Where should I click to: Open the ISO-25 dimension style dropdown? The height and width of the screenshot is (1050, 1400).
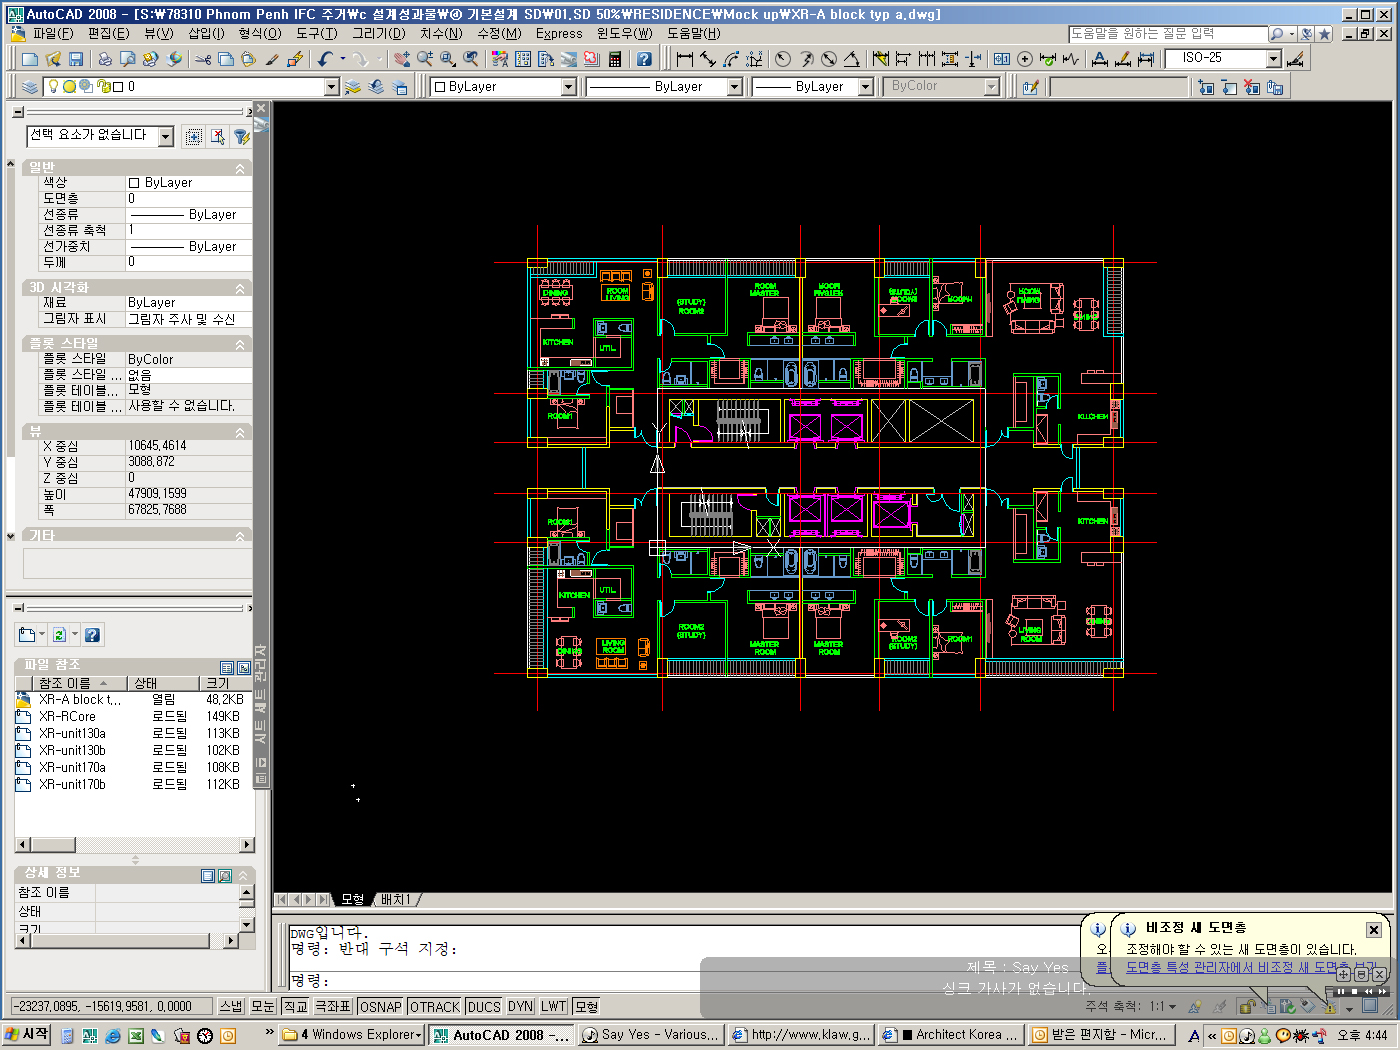[x=1273, y=59]
